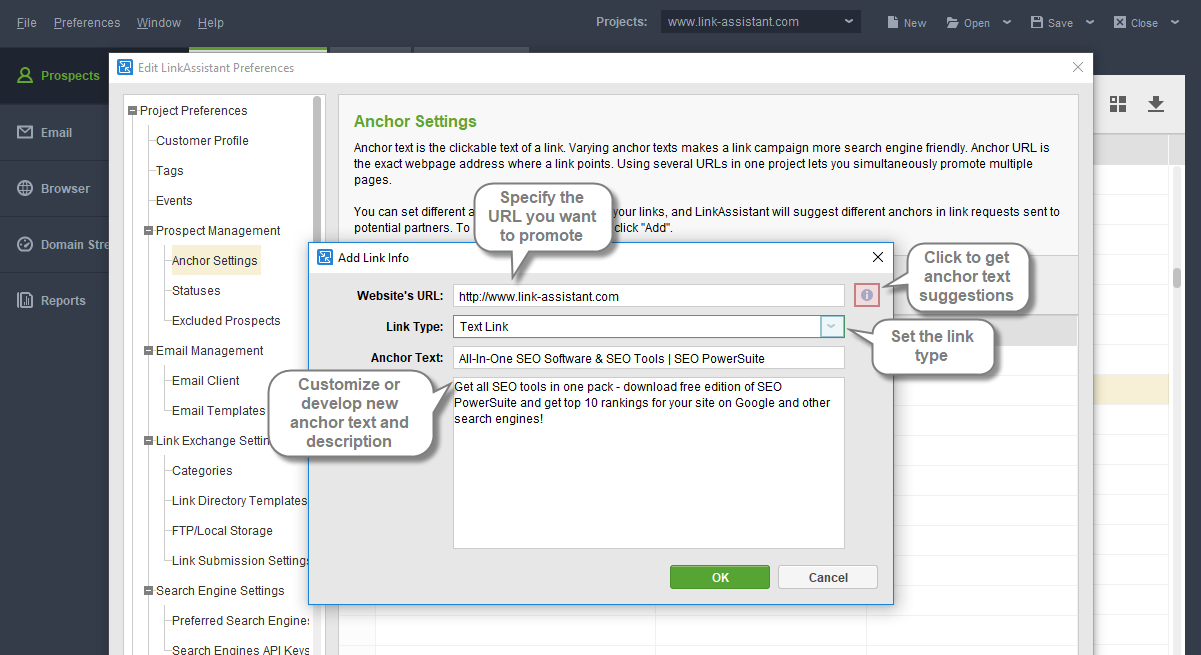Click into the link description text area
This screenshot has height=655, width=1201.
tap(649, 463)
